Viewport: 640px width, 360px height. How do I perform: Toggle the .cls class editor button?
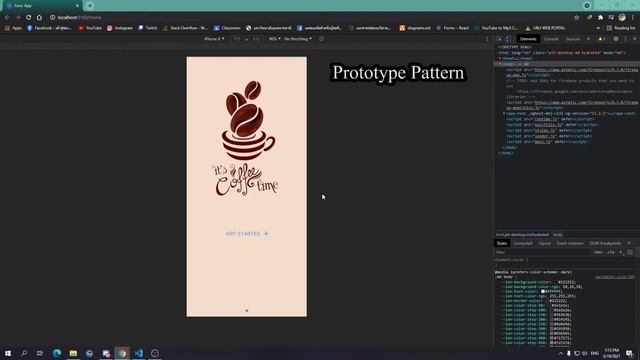coord(610,252)
